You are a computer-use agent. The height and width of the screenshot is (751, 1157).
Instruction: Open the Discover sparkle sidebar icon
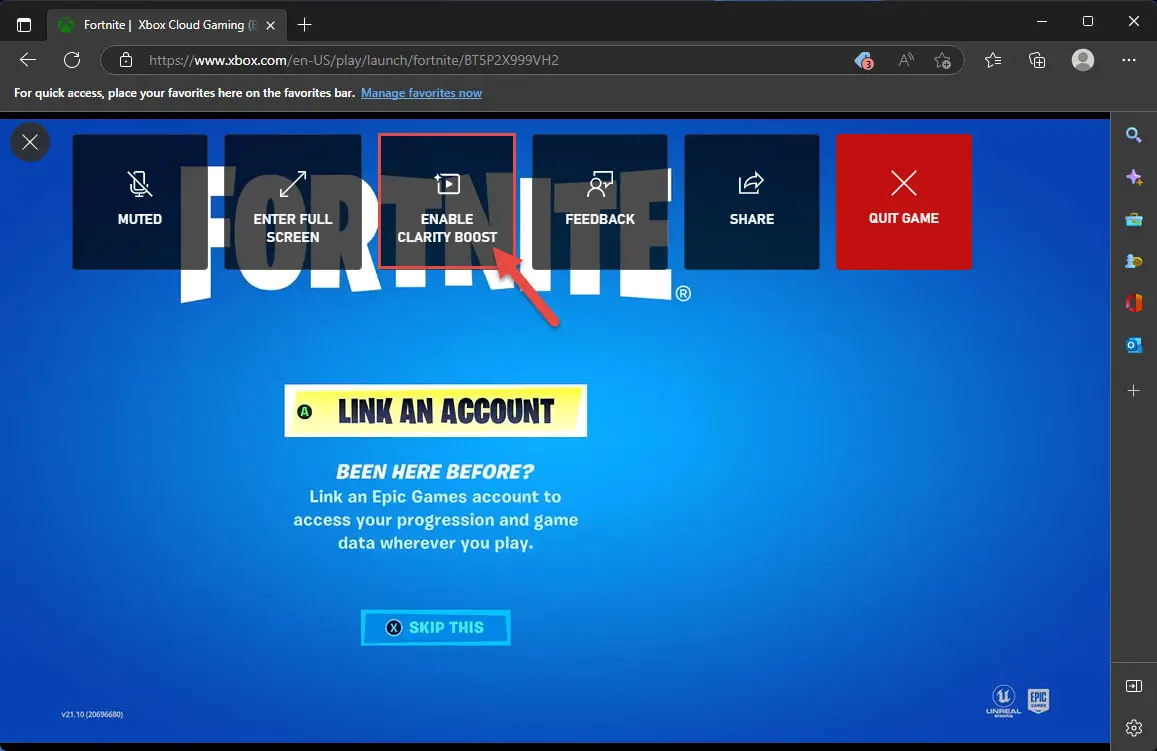(x=1133, y=177)
